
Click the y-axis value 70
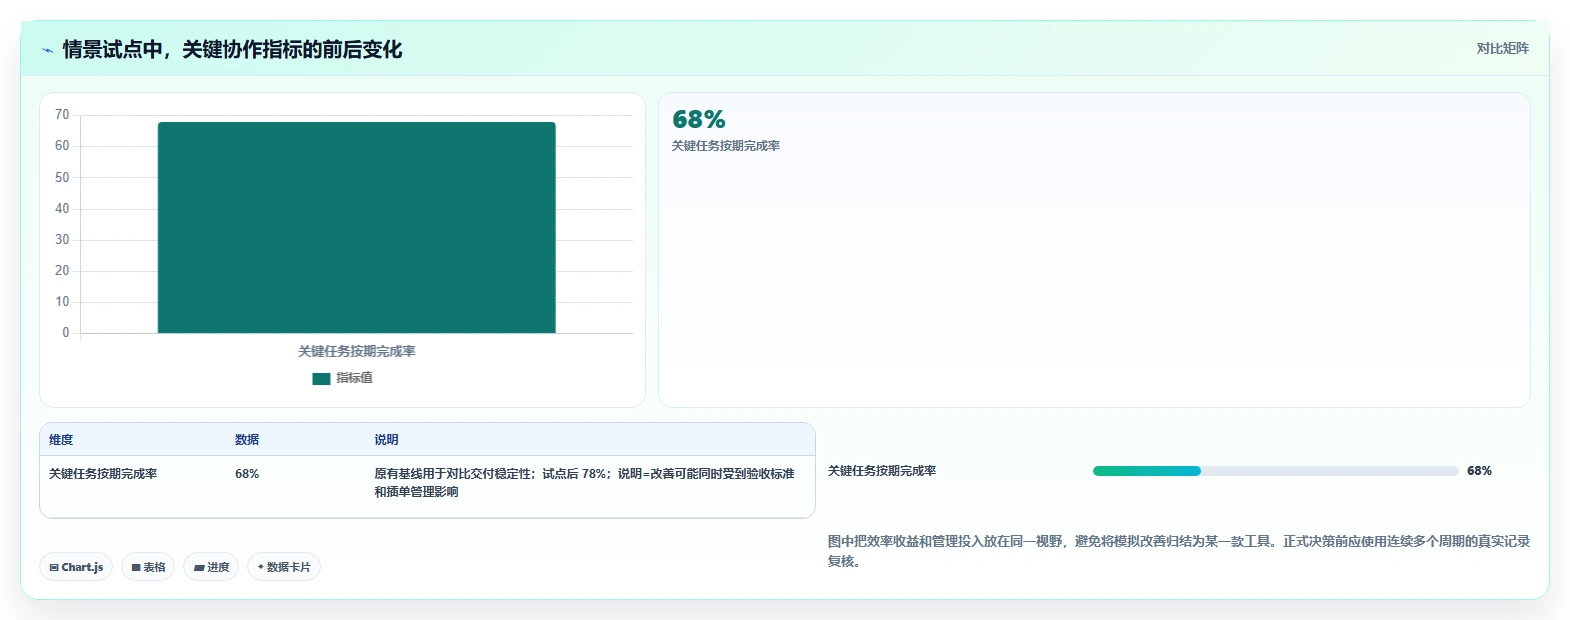pyautogui.click(x=62, y=115)
